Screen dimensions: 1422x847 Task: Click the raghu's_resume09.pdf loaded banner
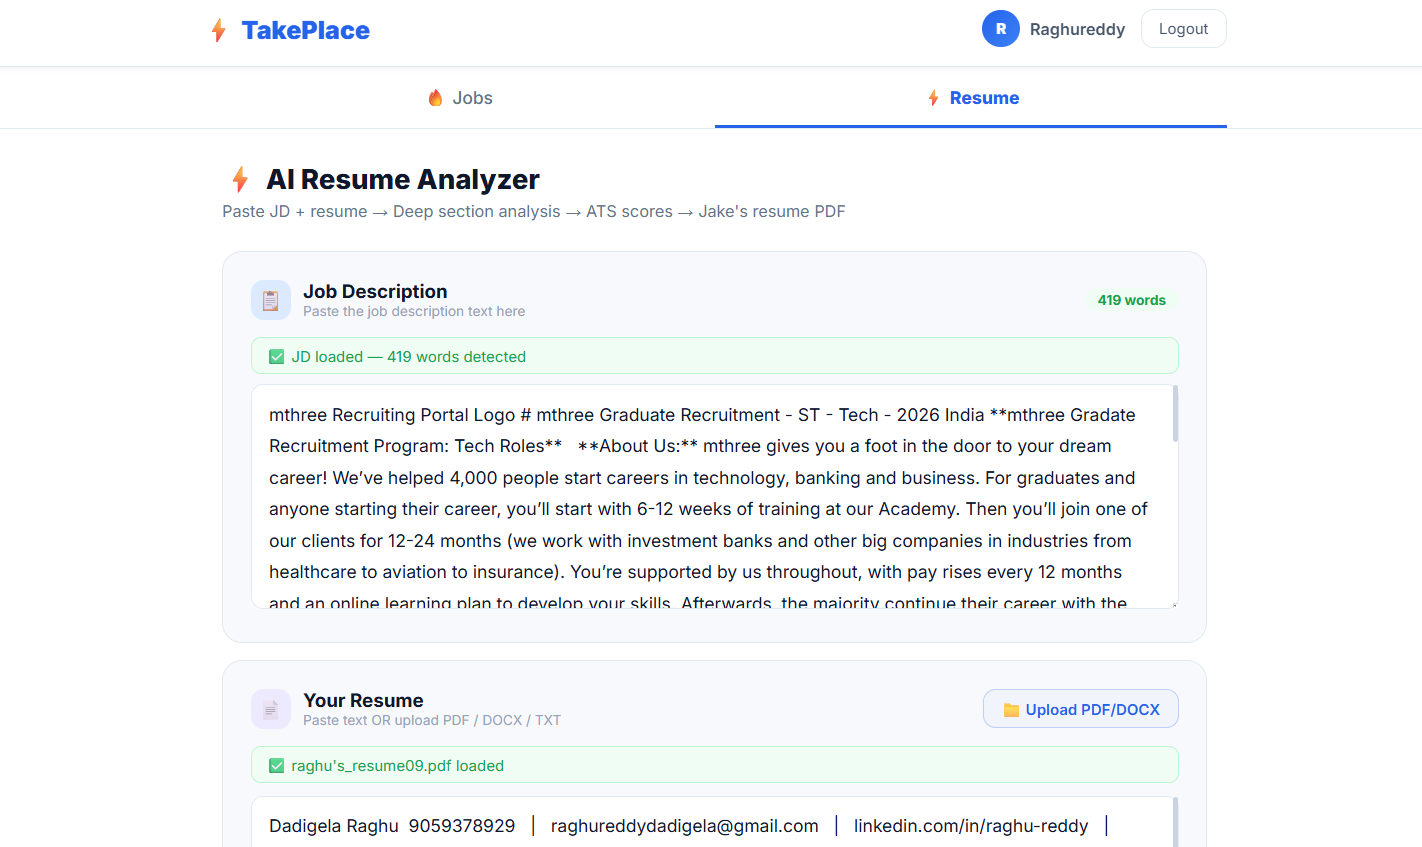tap(714, 765)
